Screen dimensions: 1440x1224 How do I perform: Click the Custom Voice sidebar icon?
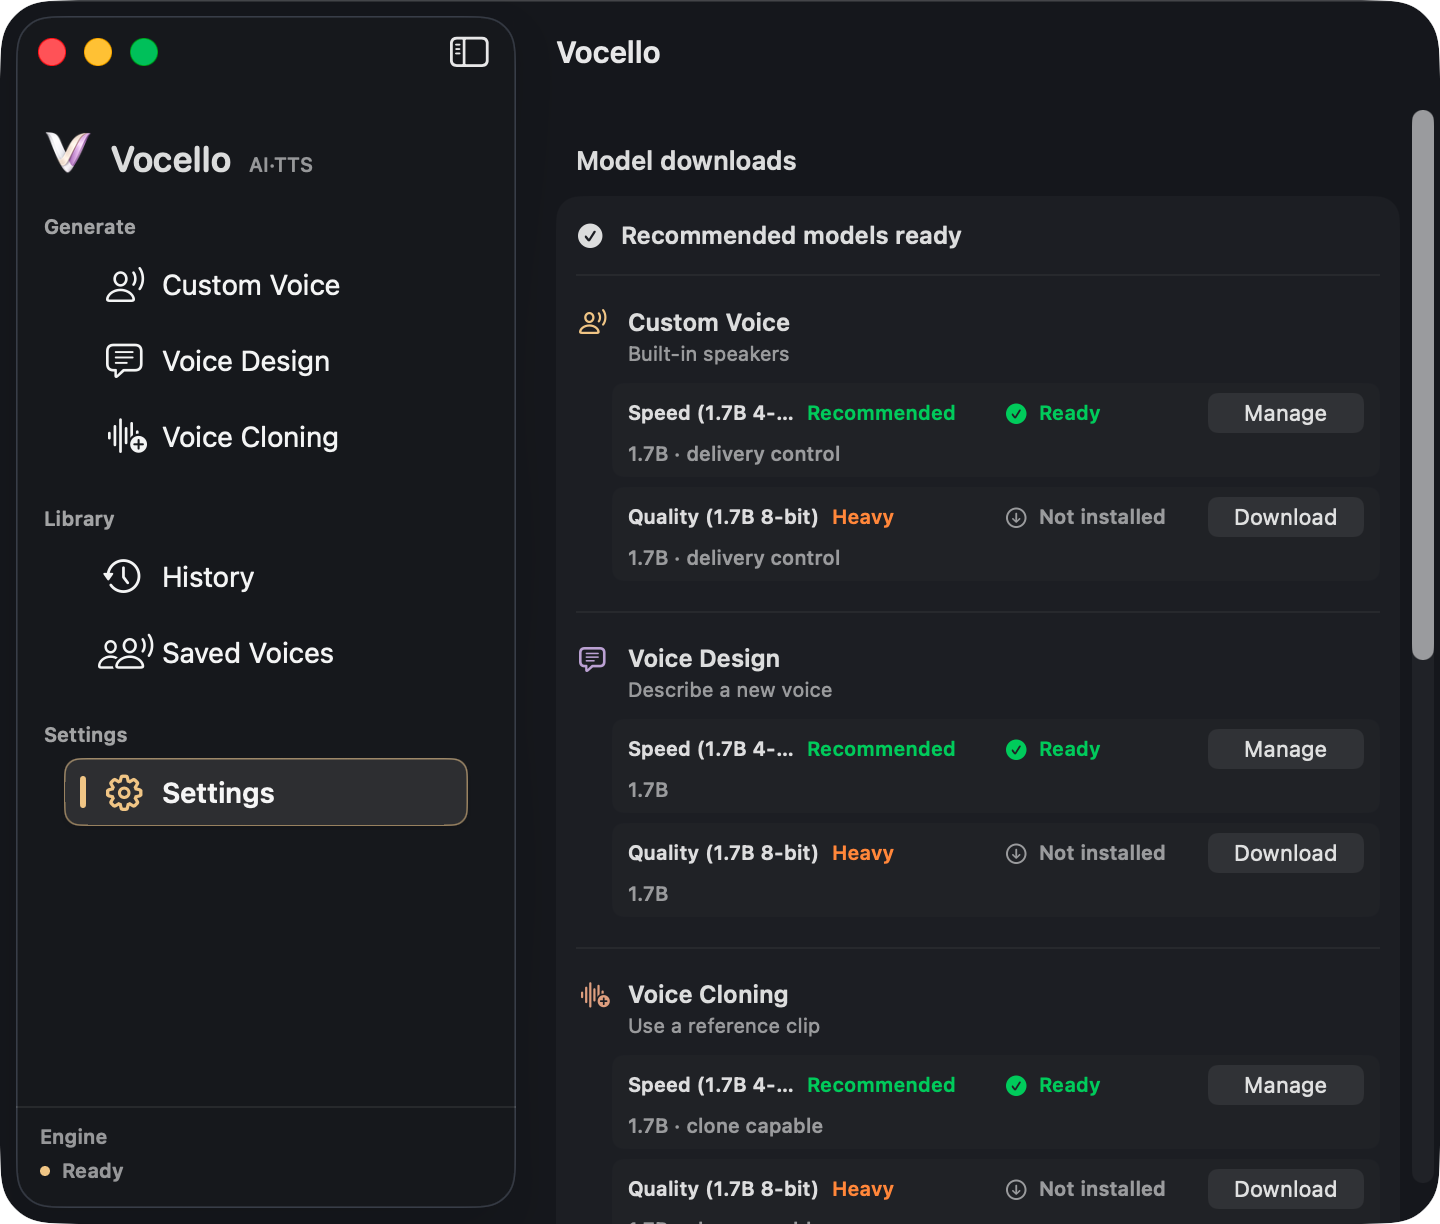[x=125, y=285]
